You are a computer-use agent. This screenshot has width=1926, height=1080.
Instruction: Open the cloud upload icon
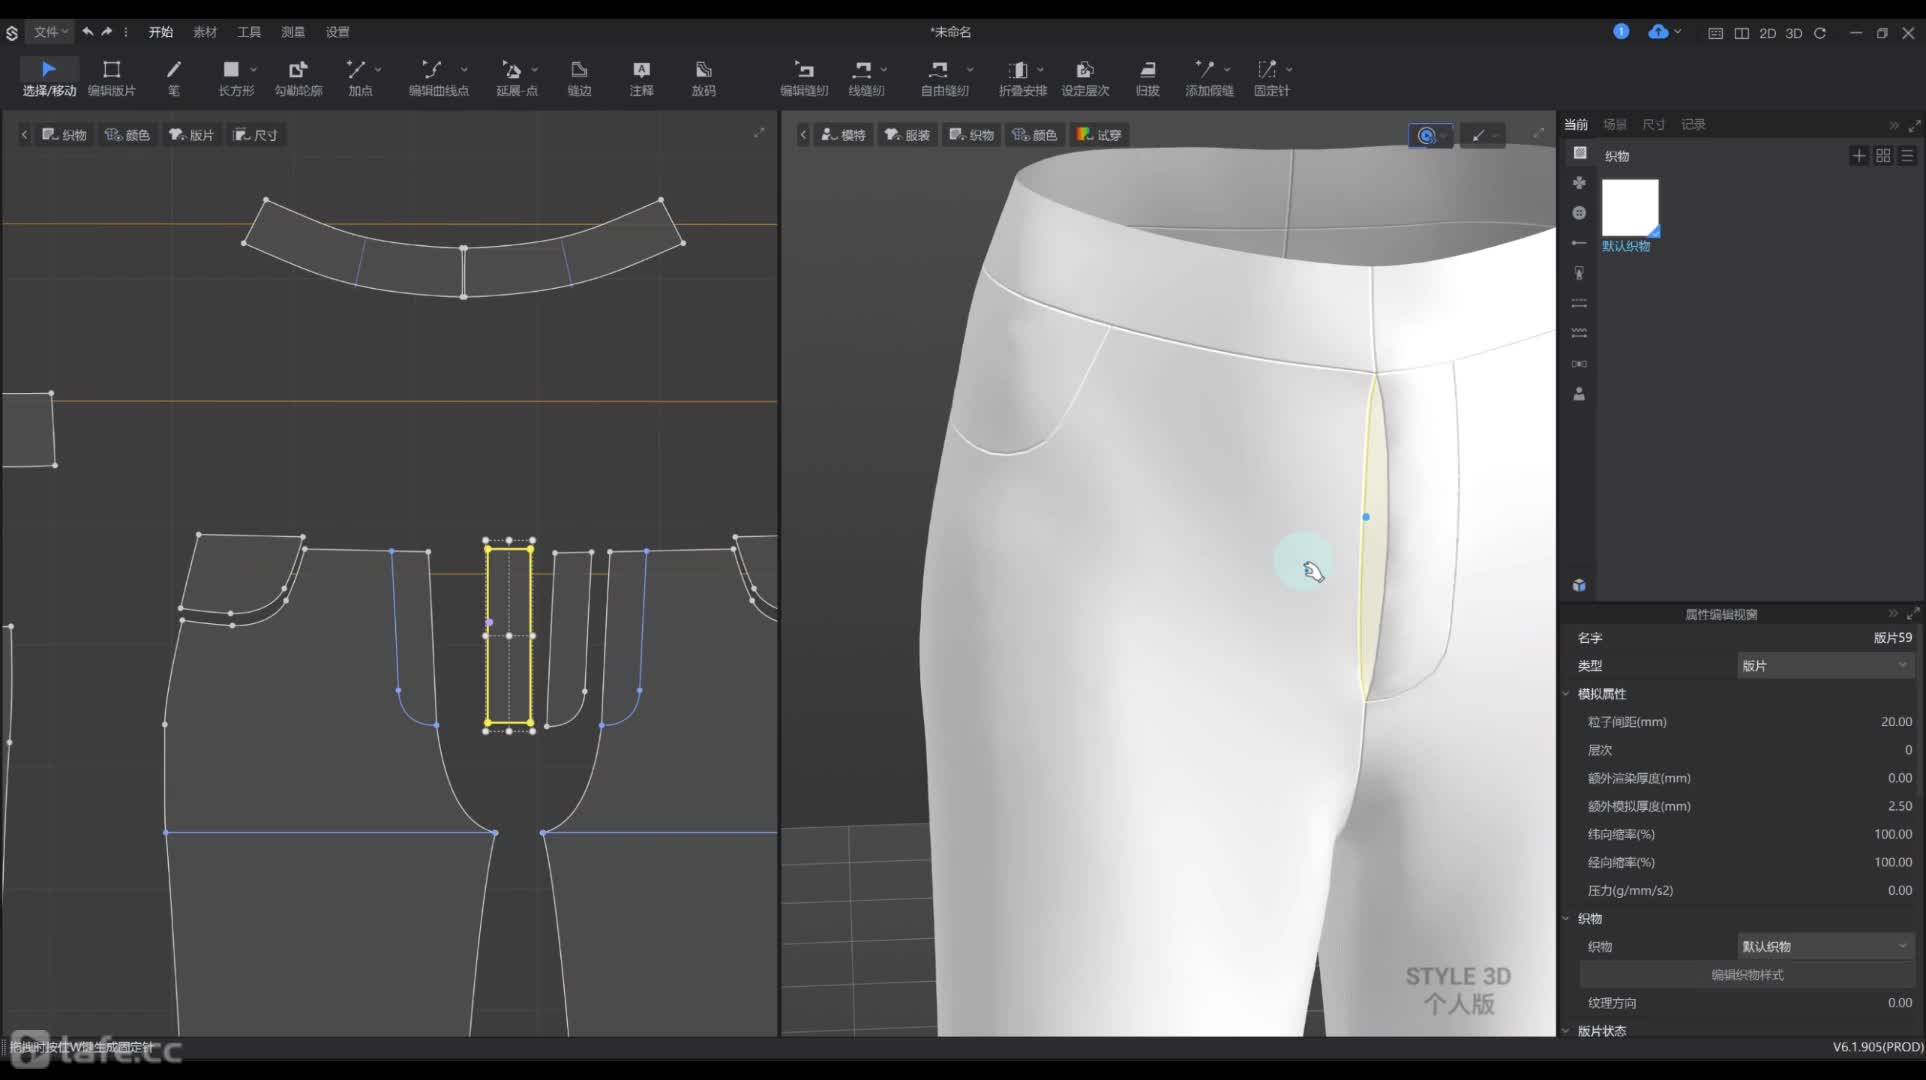1658,32
